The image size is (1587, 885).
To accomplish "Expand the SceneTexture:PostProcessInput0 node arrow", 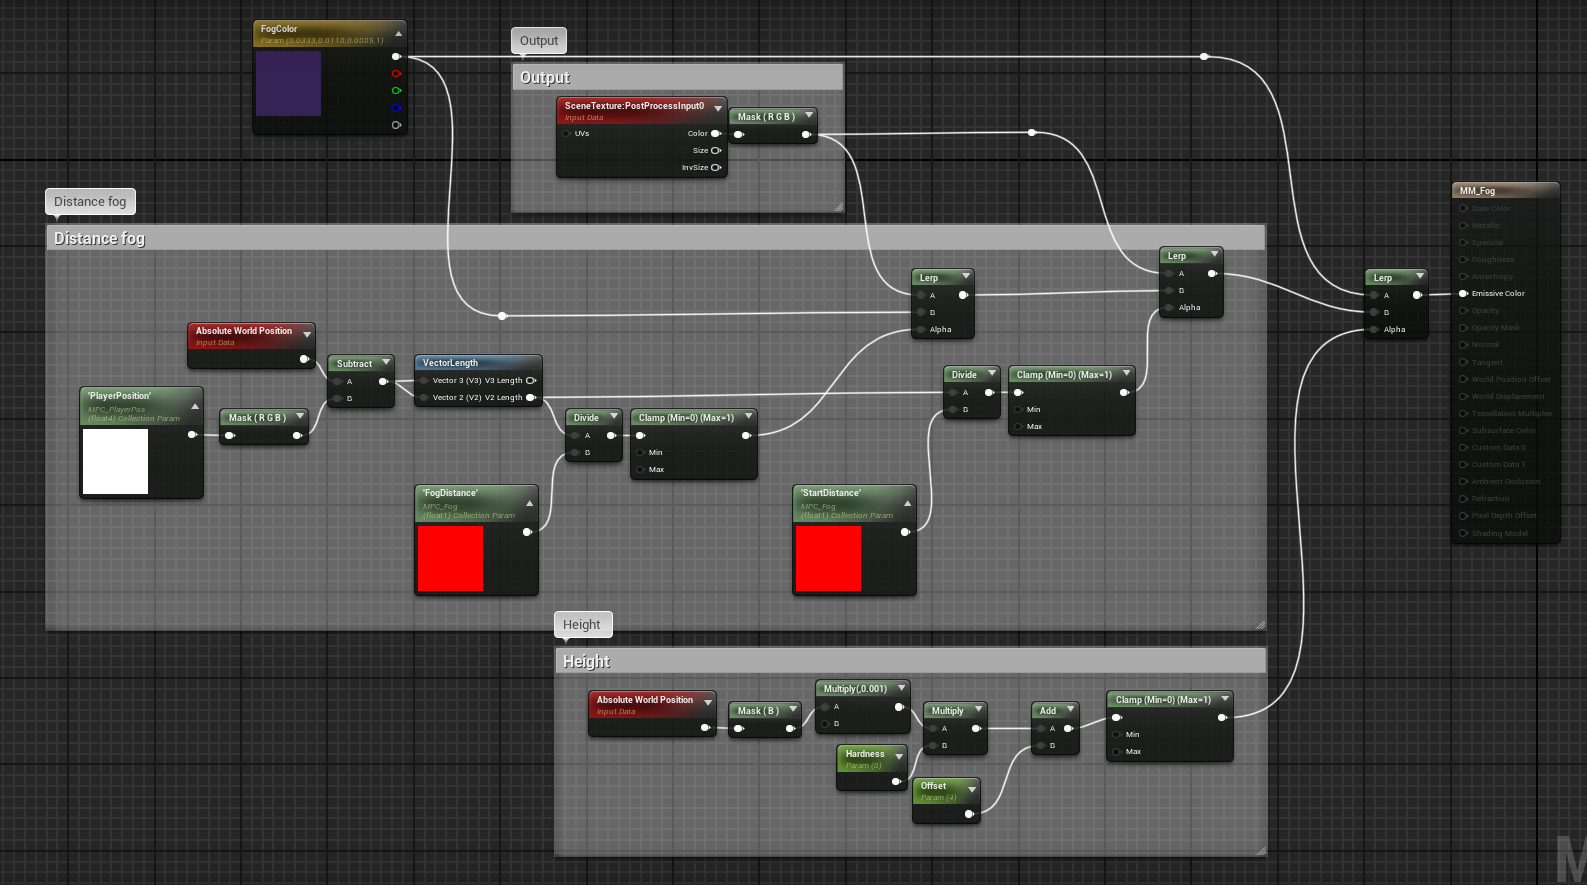I will [x=718, y=108].
